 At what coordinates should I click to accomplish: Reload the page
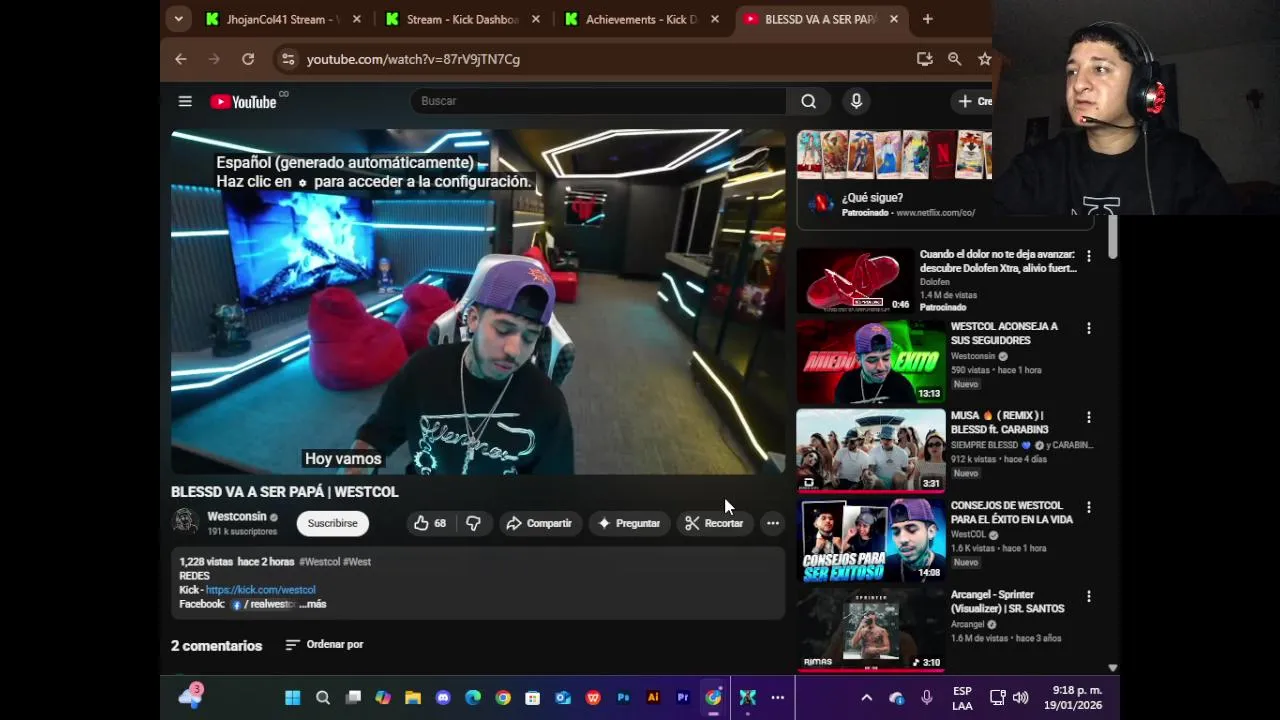click(x=248, y=59)
